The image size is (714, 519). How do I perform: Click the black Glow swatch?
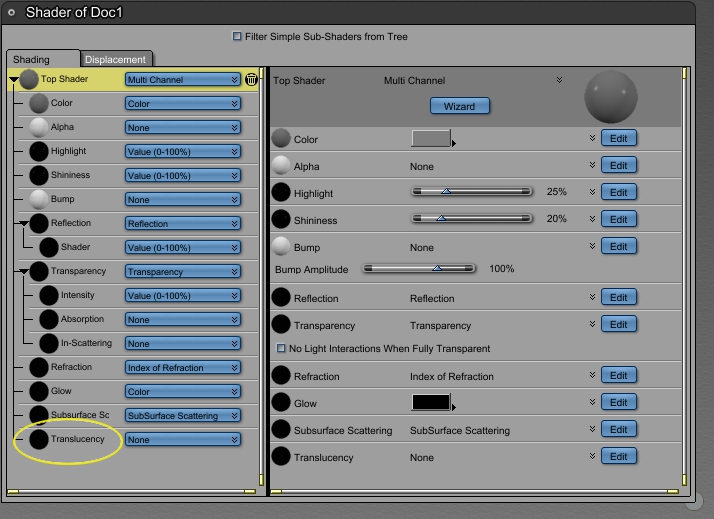tap(431, 402)
